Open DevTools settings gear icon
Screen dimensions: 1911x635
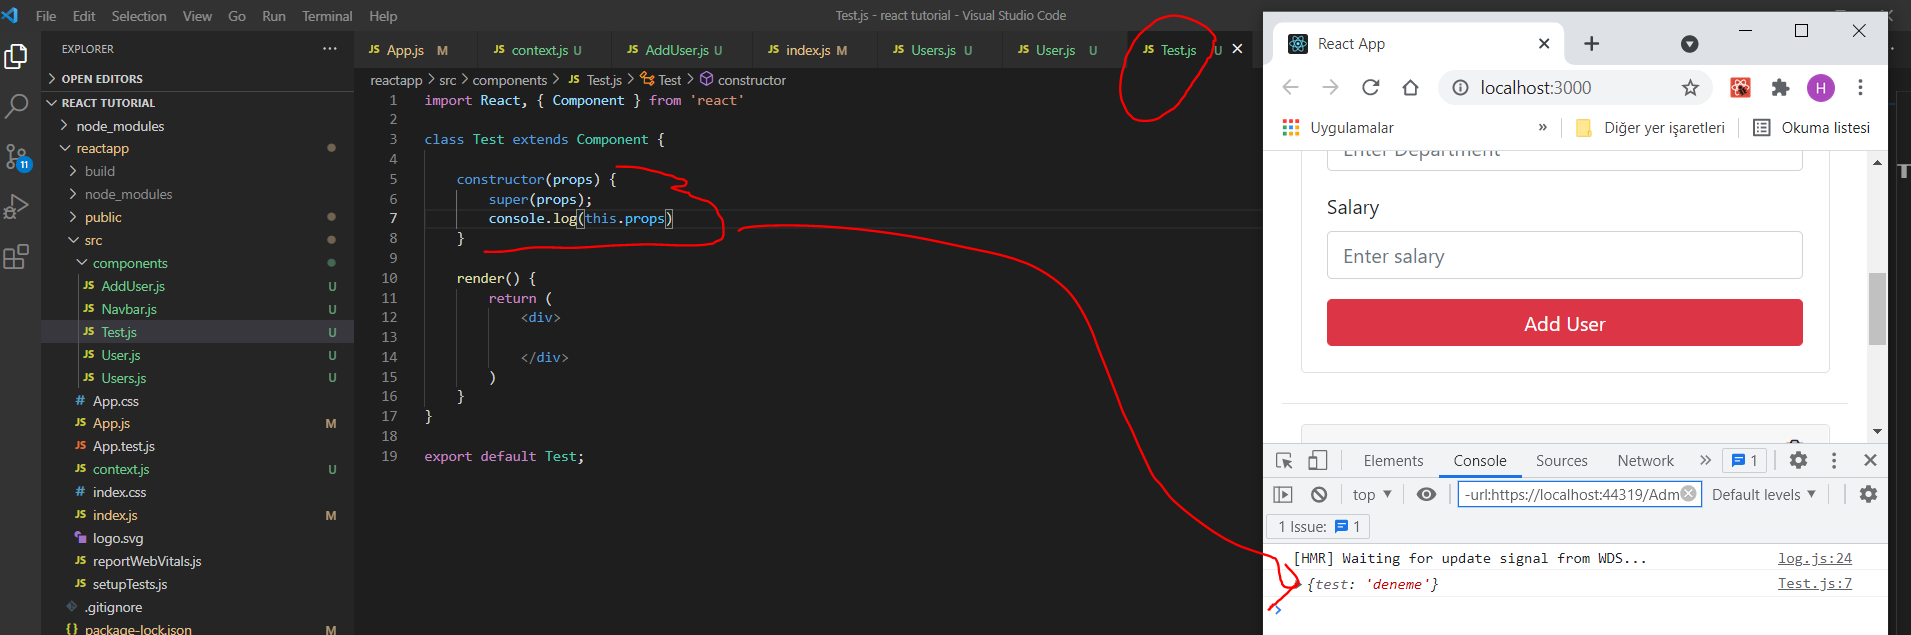[x=1798, y=460]
